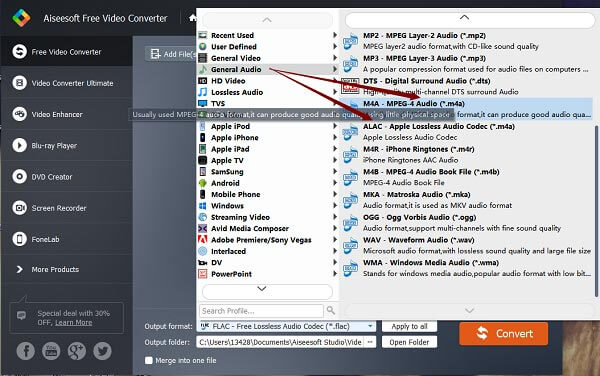Expand the General Audio submenu arrow

tap(335, 69)
